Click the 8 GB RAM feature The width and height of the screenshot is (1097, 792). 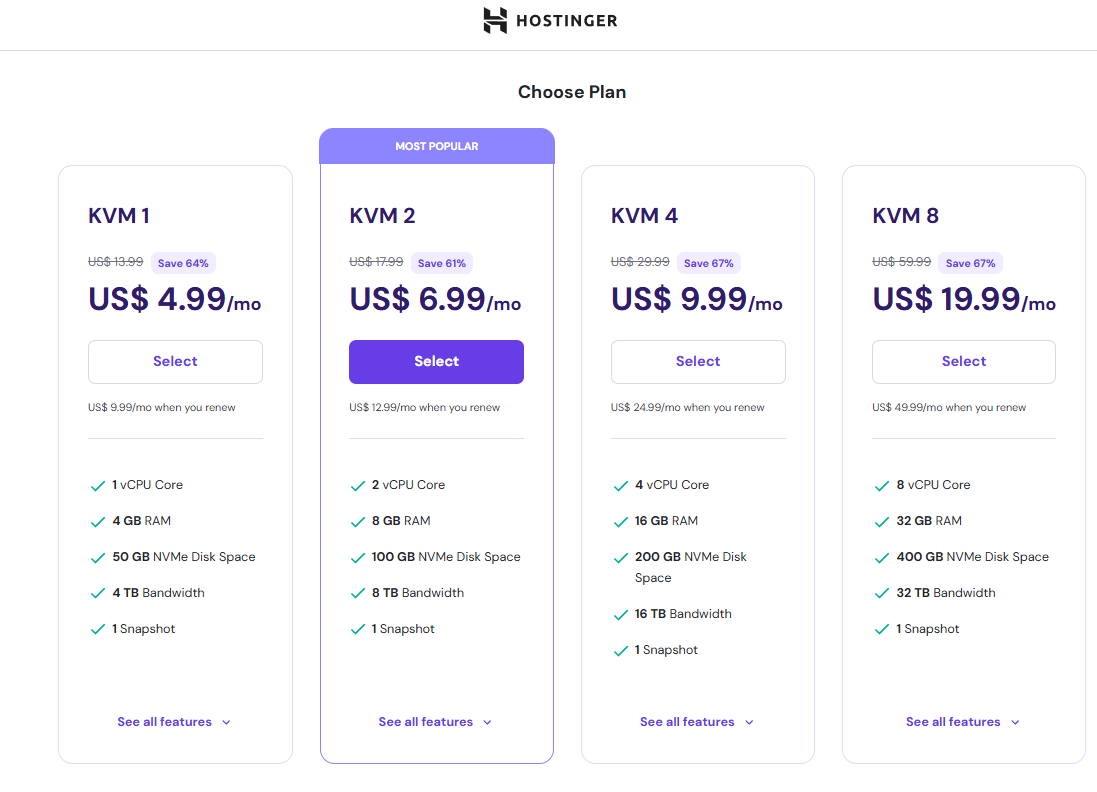[402, 521]
